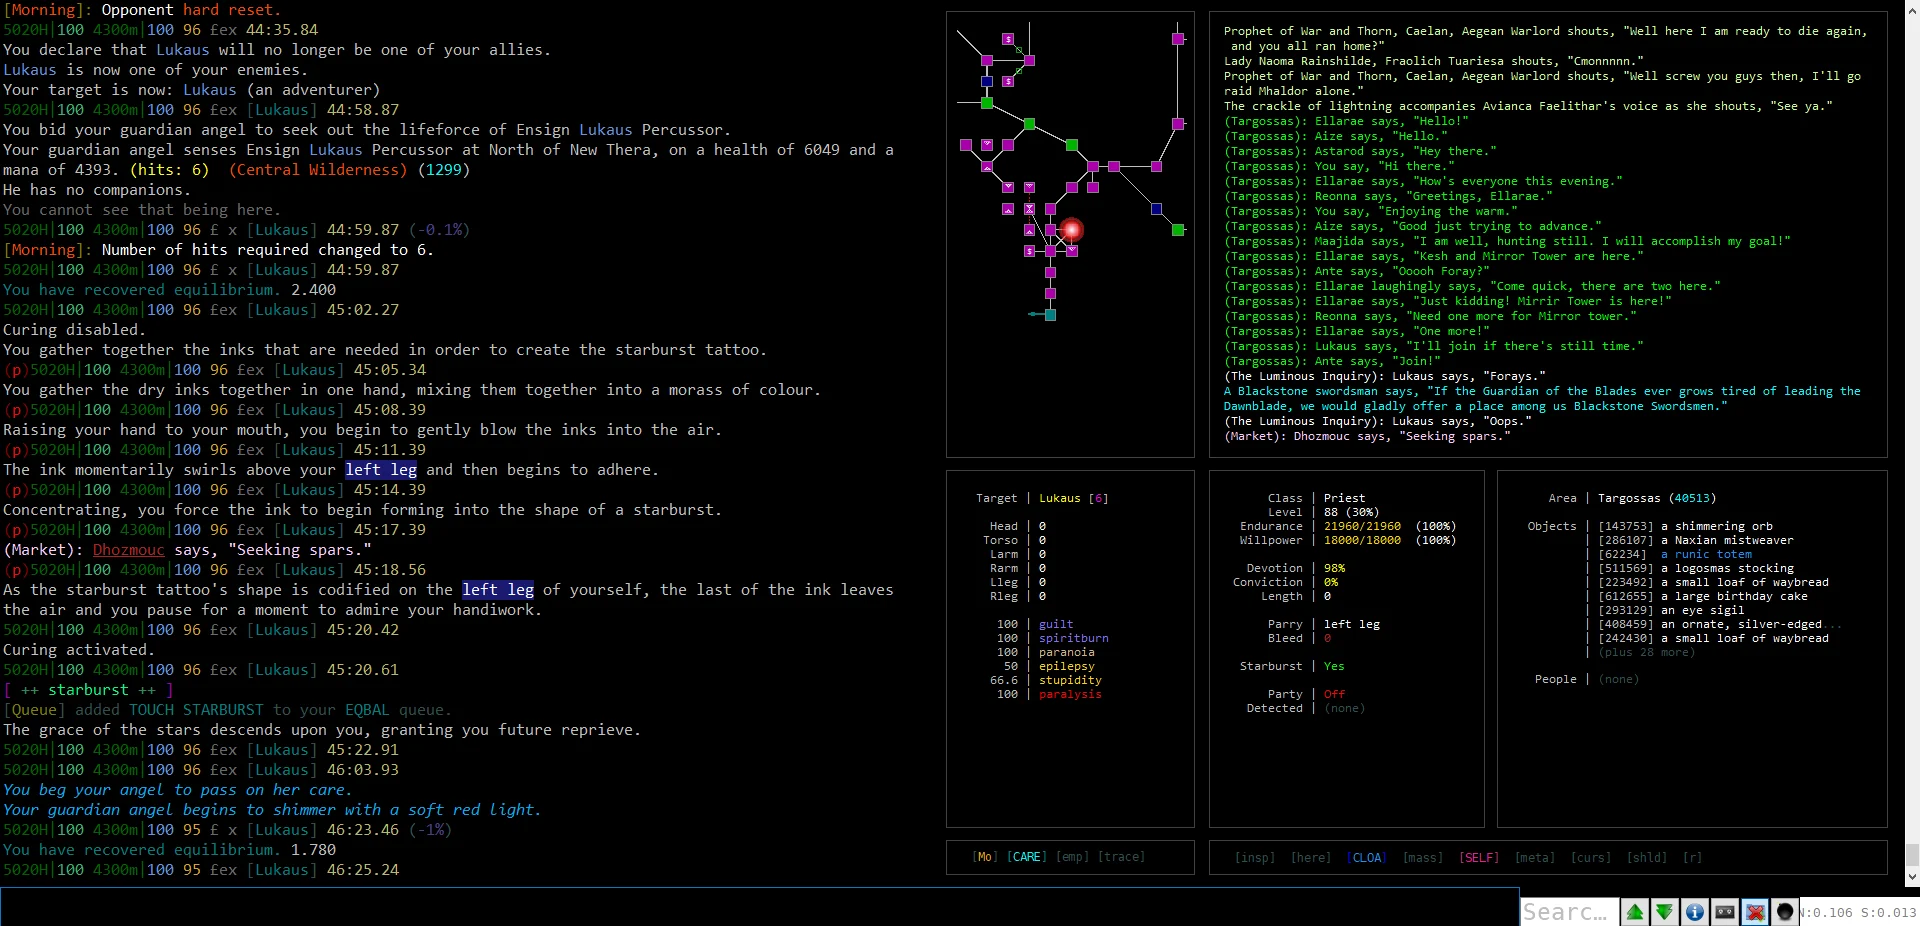Click the red glowing location marker on map
The image size is (1920, 926).
[x=1072, y=230]
